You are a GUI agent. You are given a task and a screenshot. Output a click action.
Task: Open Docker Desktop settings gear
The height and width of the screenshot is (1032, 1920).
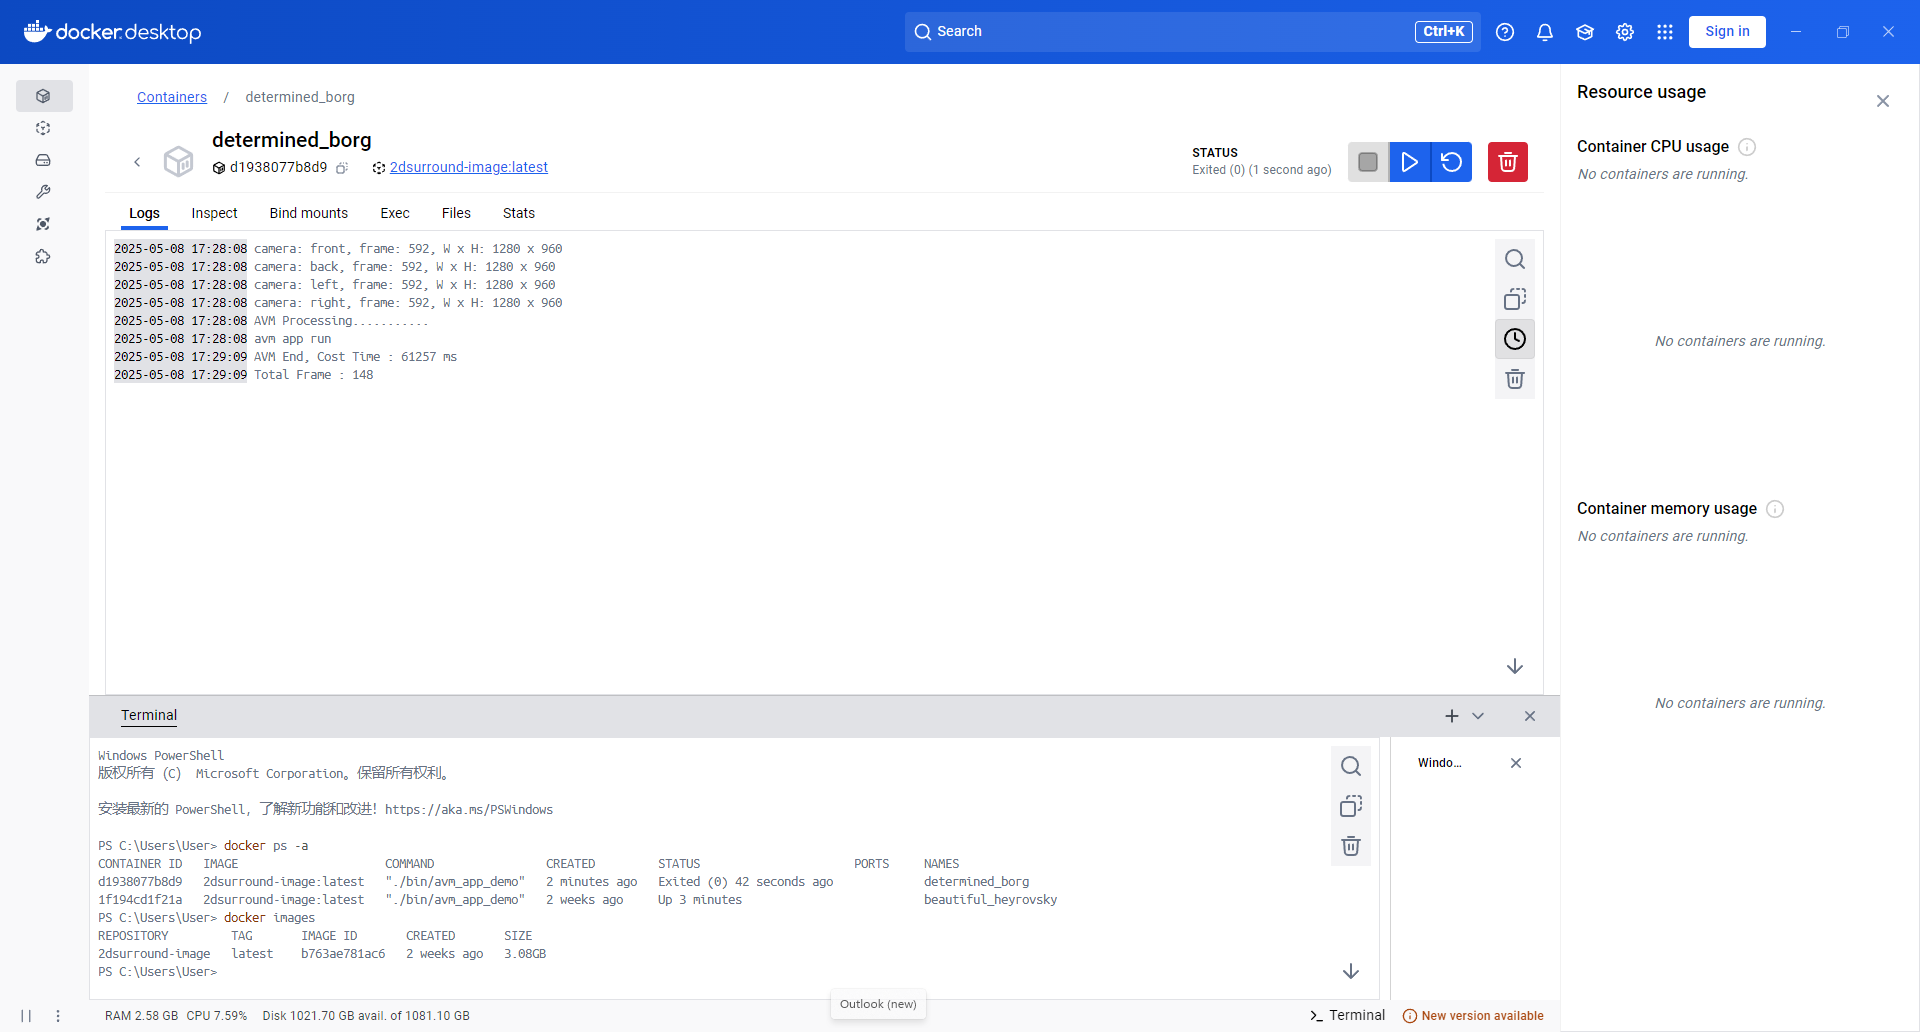point(1624,31)
